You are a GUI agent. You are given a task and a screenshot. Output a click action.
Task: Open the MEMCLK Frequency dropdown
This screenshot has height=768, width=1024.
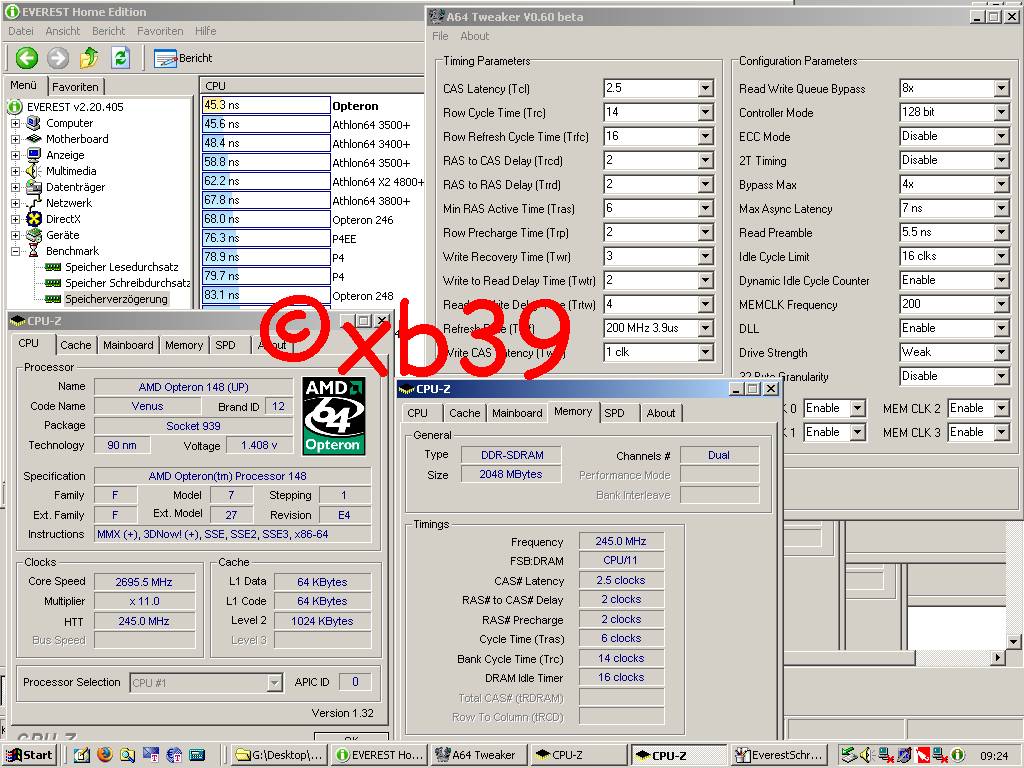click(x=1002, y=304)
